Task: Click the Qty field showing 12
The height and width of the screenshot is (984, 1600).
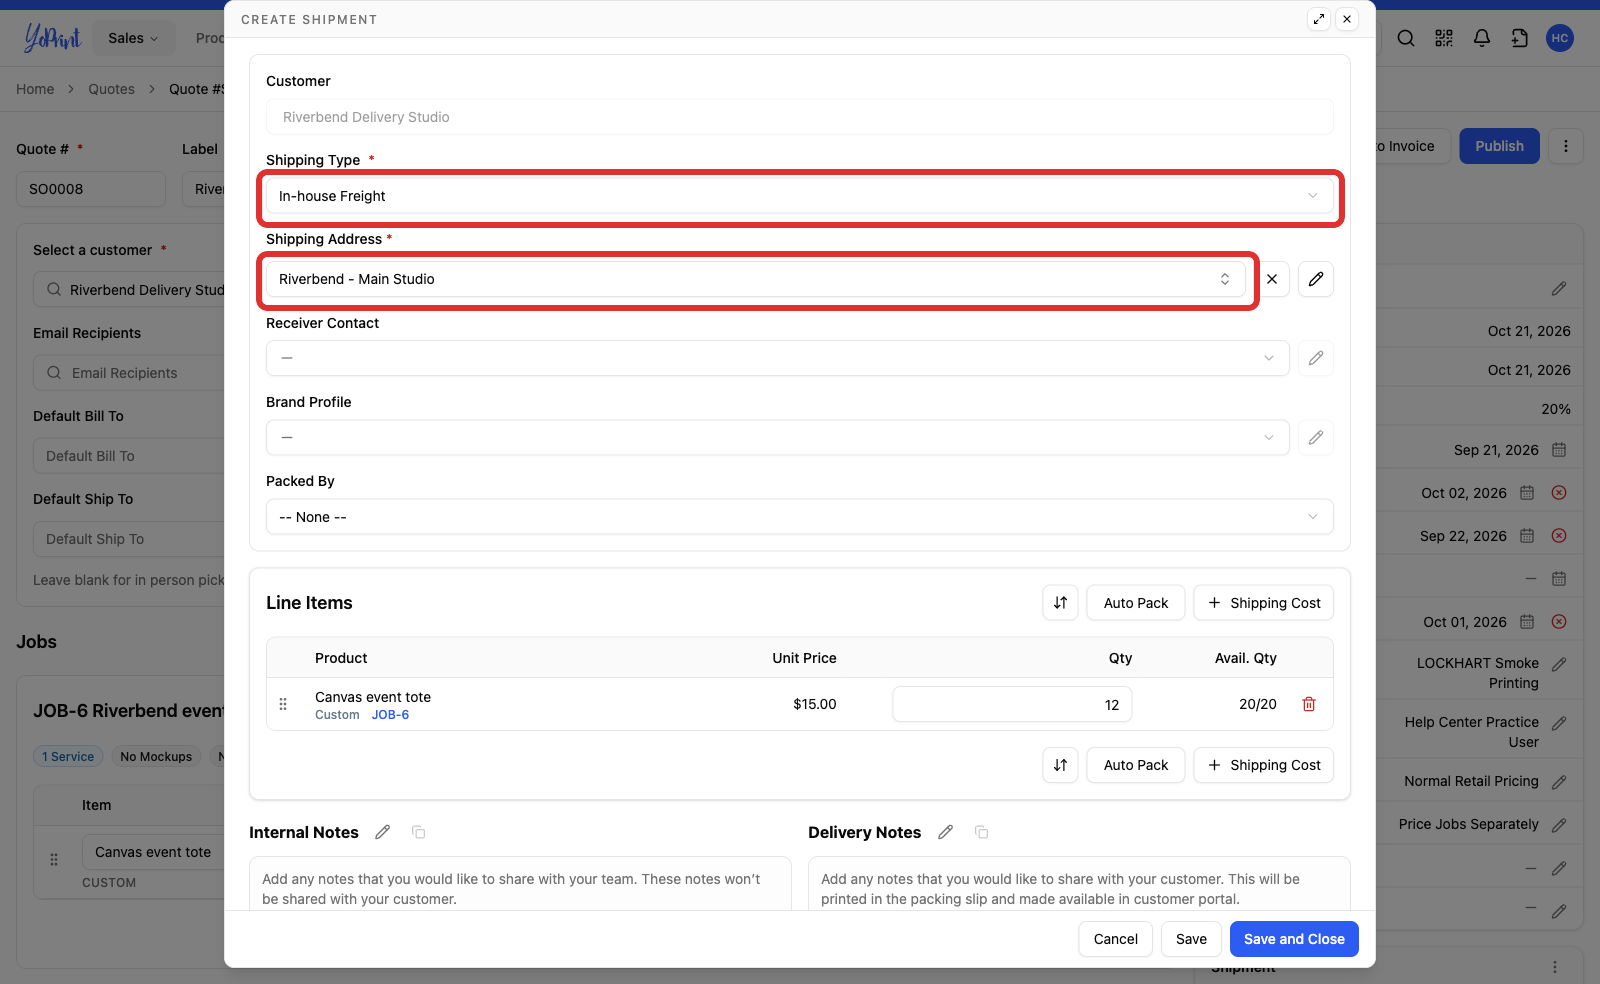Action: coord(1012,704)
